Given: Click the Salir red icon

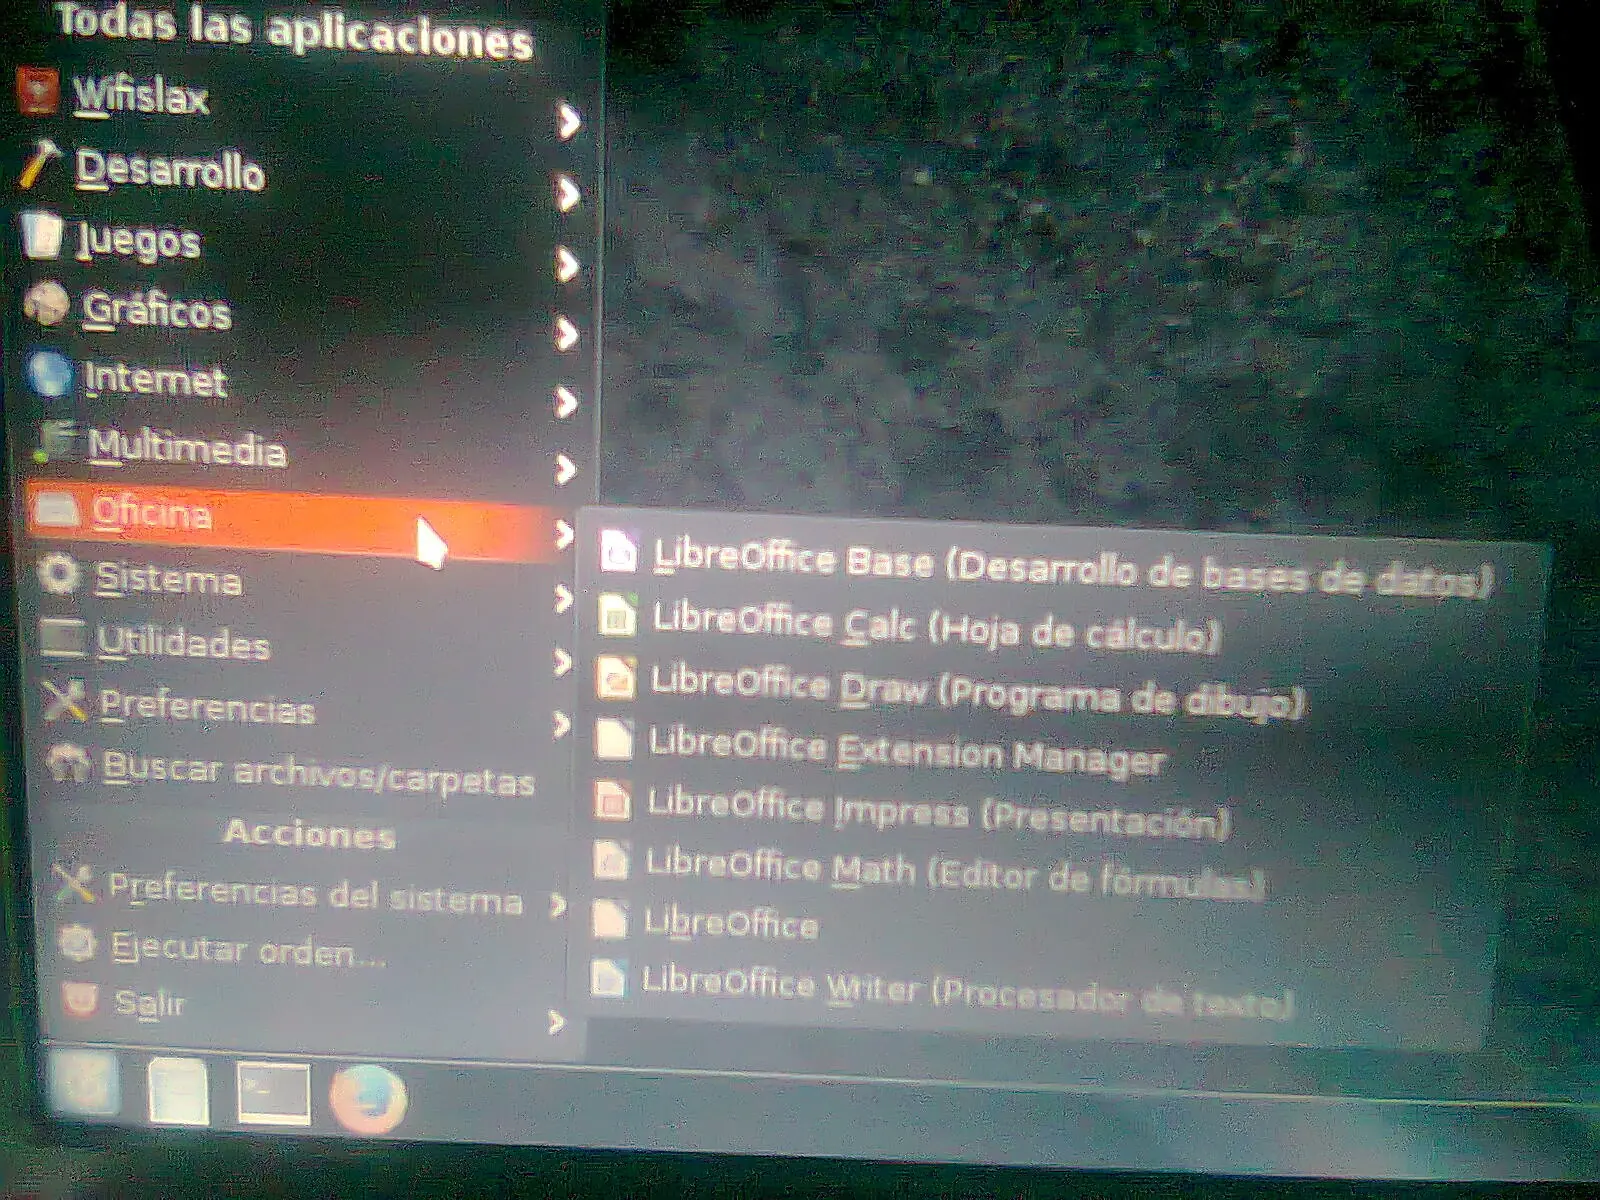Looking at the screenshot, I should pyautogui.click(x=80, y=999).
